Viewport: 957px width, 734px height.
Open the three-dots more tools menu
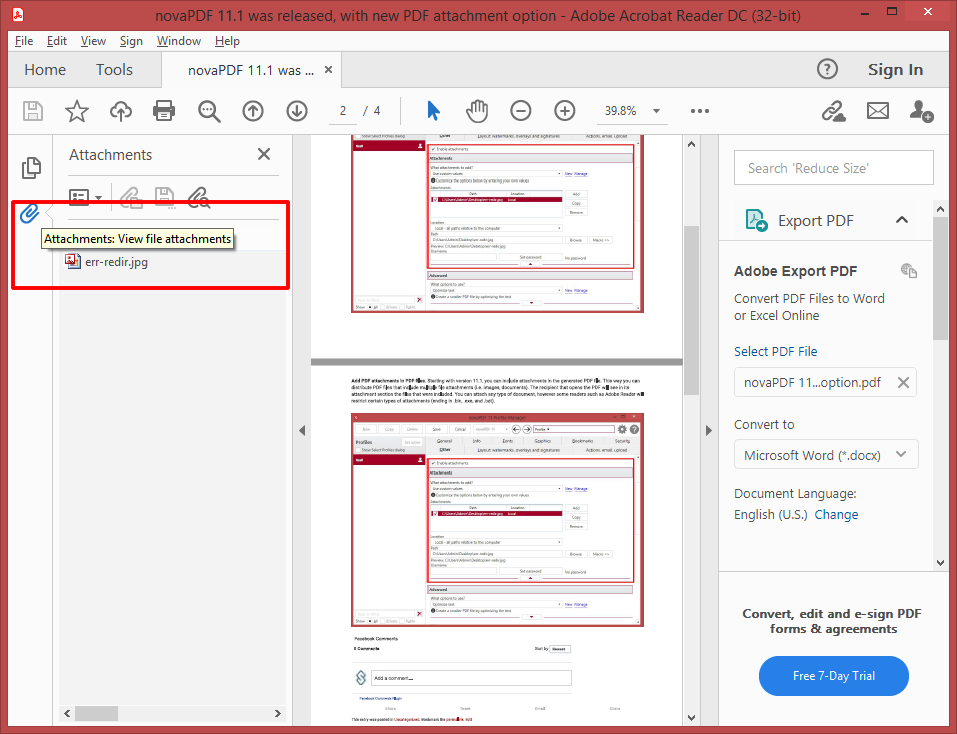(x=699, y=111)
